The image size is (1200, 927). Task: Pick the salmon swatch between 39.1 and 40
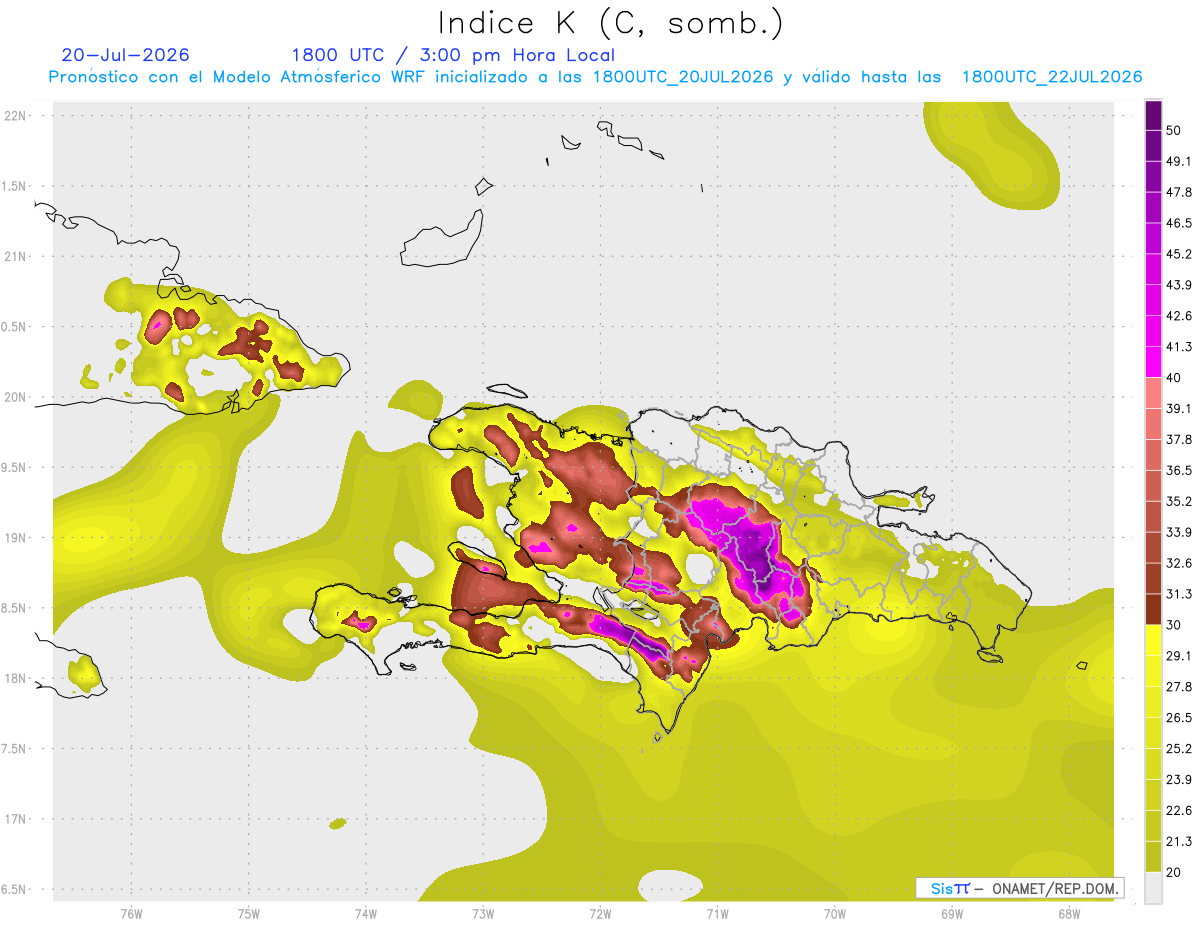(x=1153, y=393)
